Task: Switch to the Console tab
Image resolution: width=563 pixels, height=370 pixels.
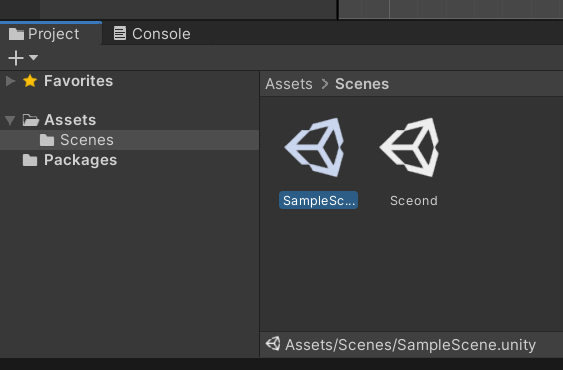Action: [152, 34]
